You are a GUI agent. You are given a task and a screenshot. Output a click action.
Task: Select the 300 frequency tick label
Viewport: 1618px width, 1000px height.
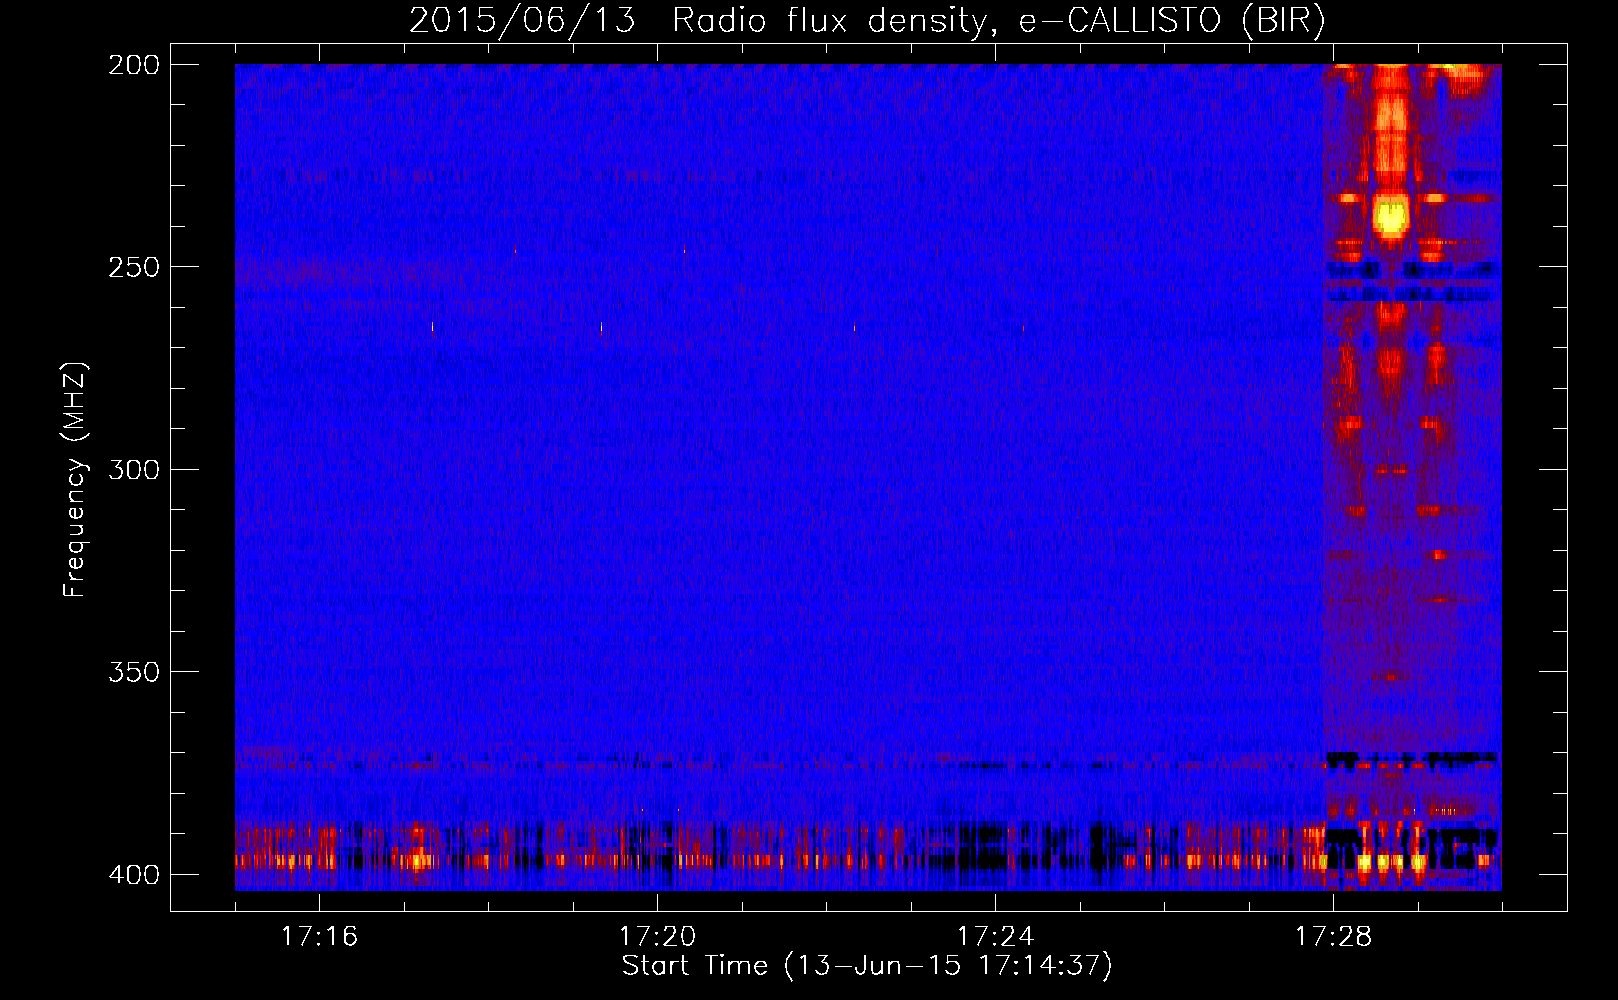pyautogui.click(x=134, y=469)
